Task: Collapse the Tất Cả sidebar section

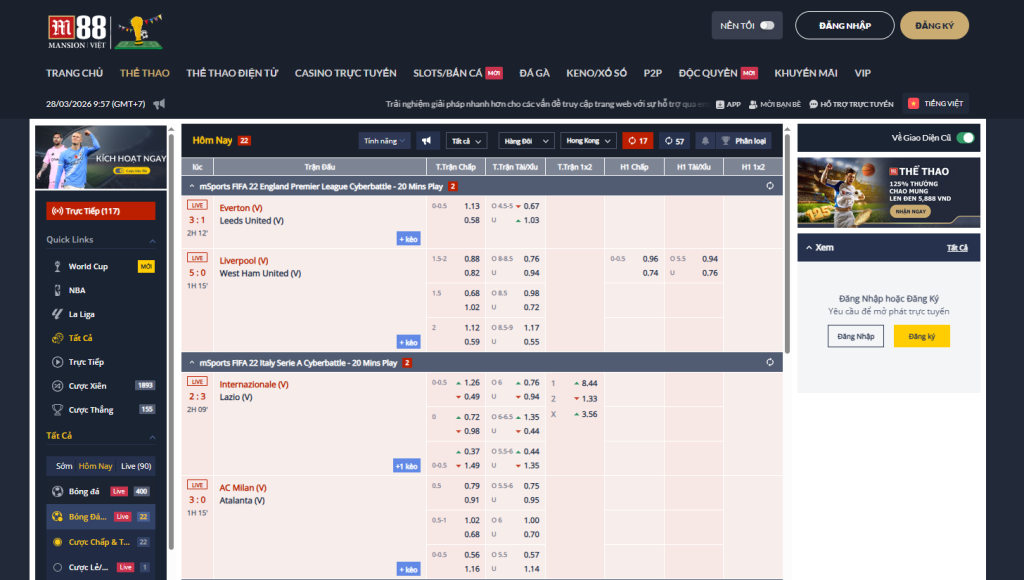Action: point(152,436)
